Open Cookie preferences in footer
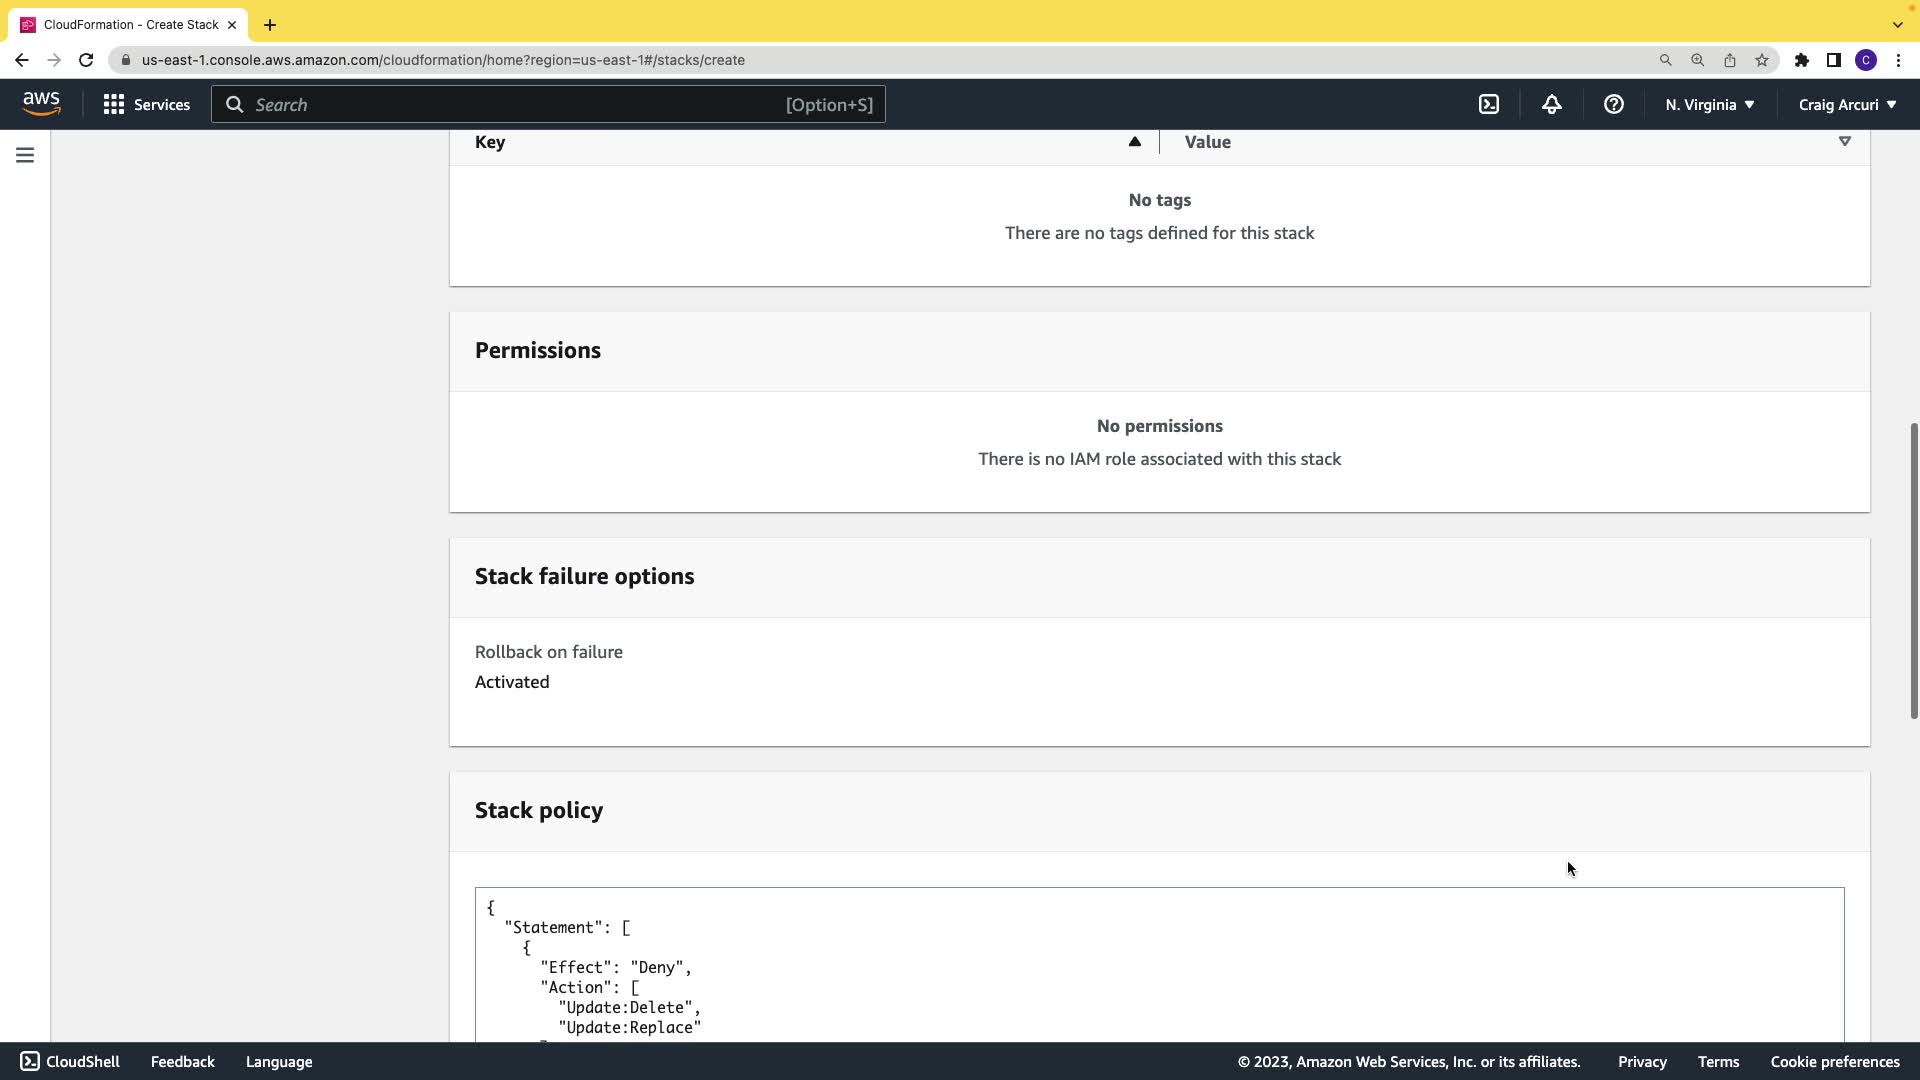This screenshot has height=1080, width=1920. (x=1834, y=1062)
